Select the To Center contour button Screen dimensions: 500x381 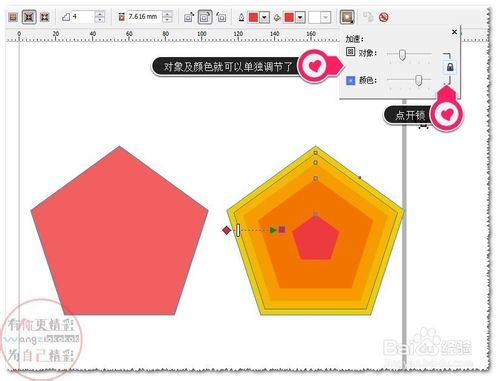pos(13,17)
